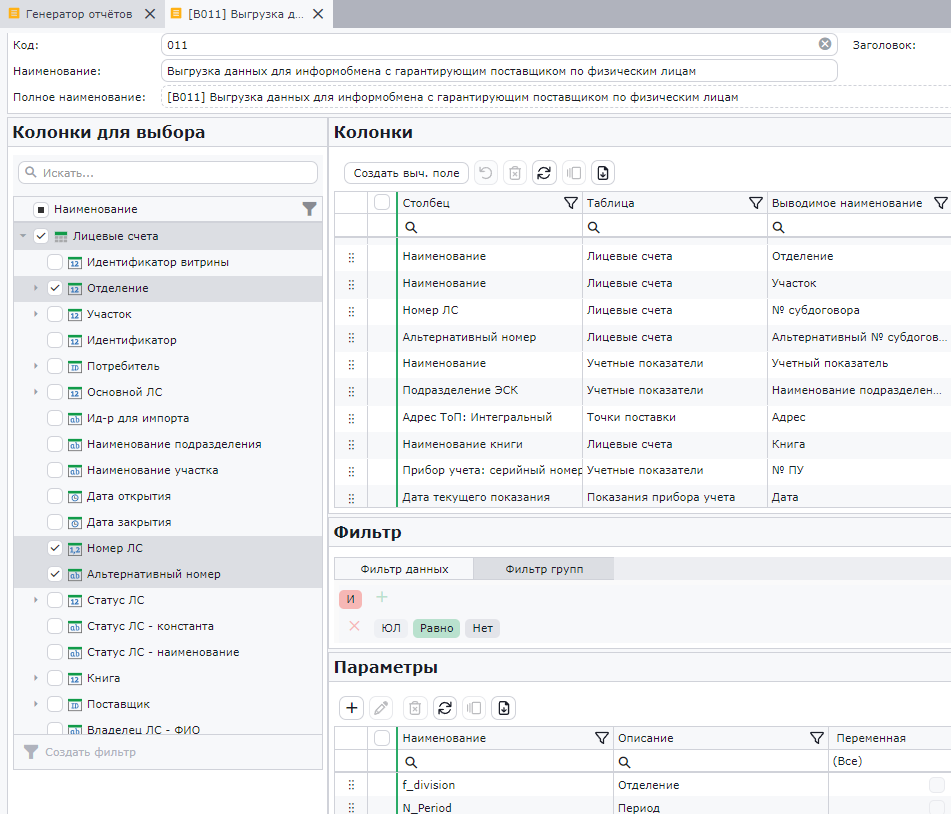Expand the Отделение tree node
The image size is (951, 814).
36,288
